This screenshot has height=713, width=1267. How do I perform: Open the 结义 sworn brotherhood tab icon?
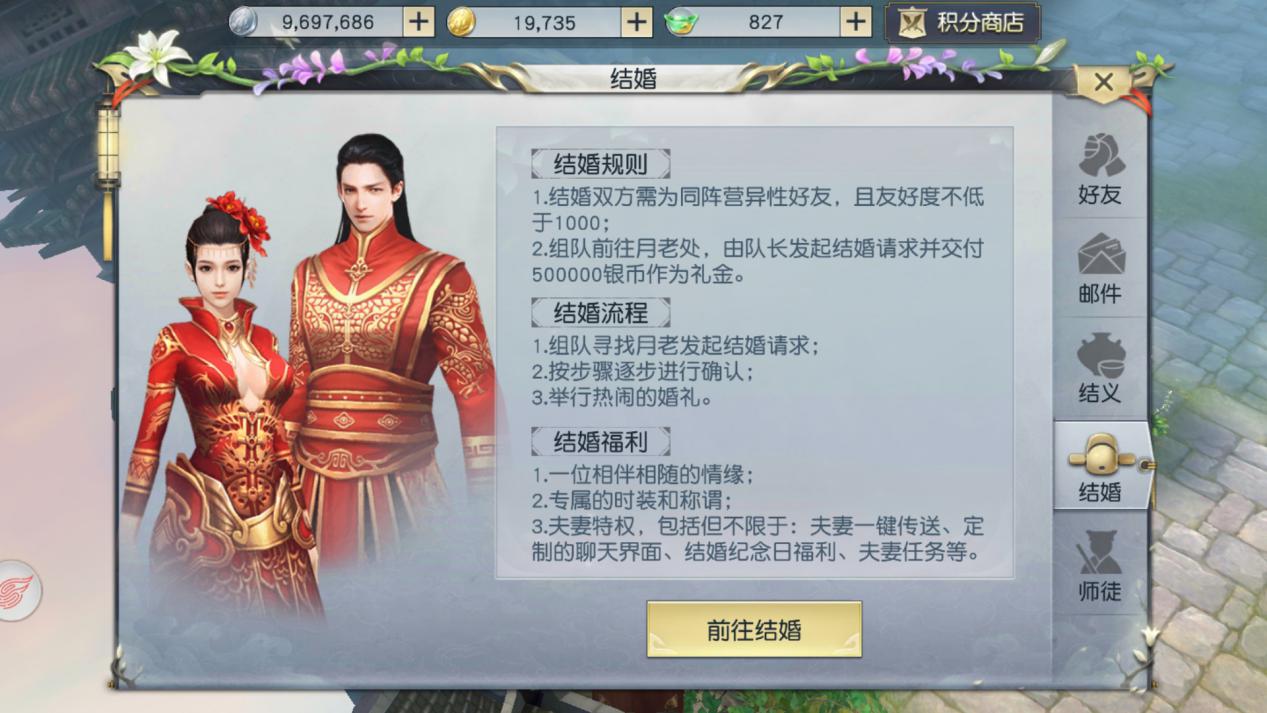coord(1100,367)
